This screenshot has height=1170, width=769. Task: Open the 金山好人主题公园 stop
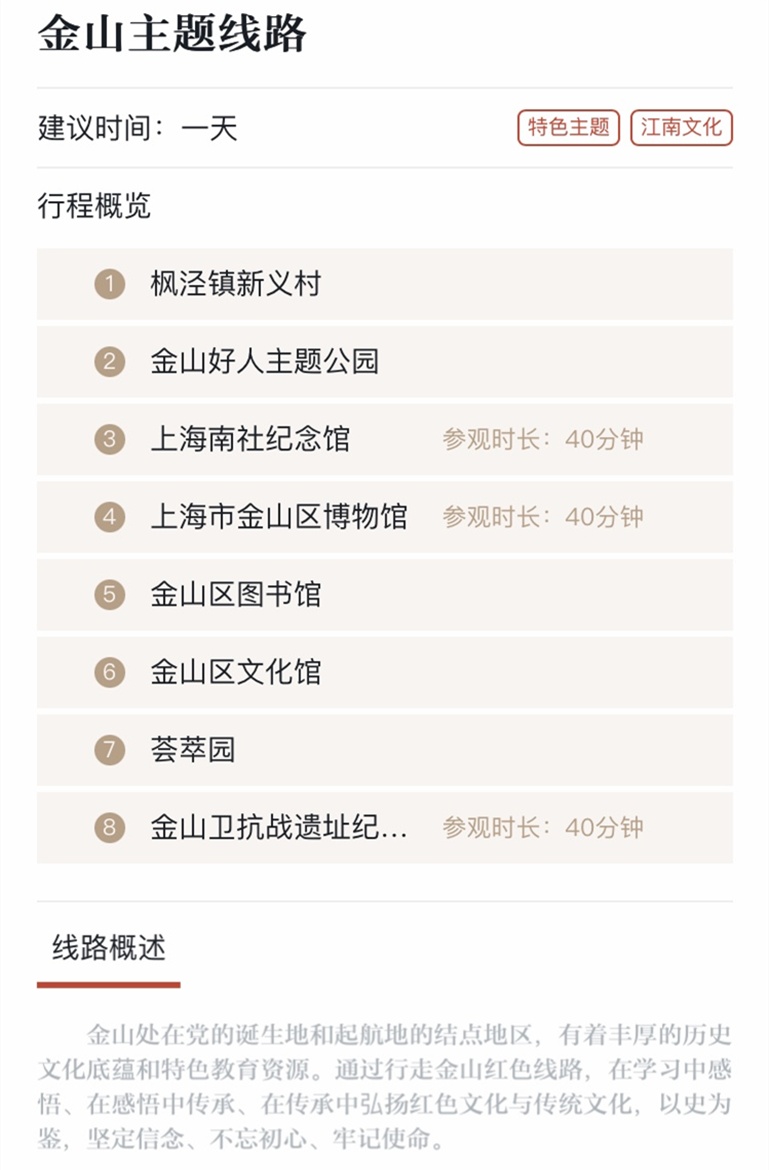tap(385, 362)
